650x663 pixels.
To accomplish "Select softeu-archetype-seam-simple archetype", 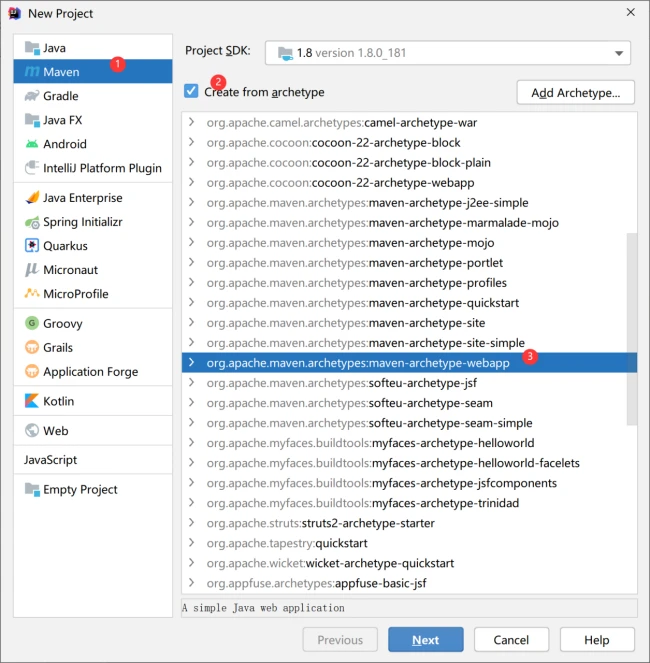I will pos(409,423).
